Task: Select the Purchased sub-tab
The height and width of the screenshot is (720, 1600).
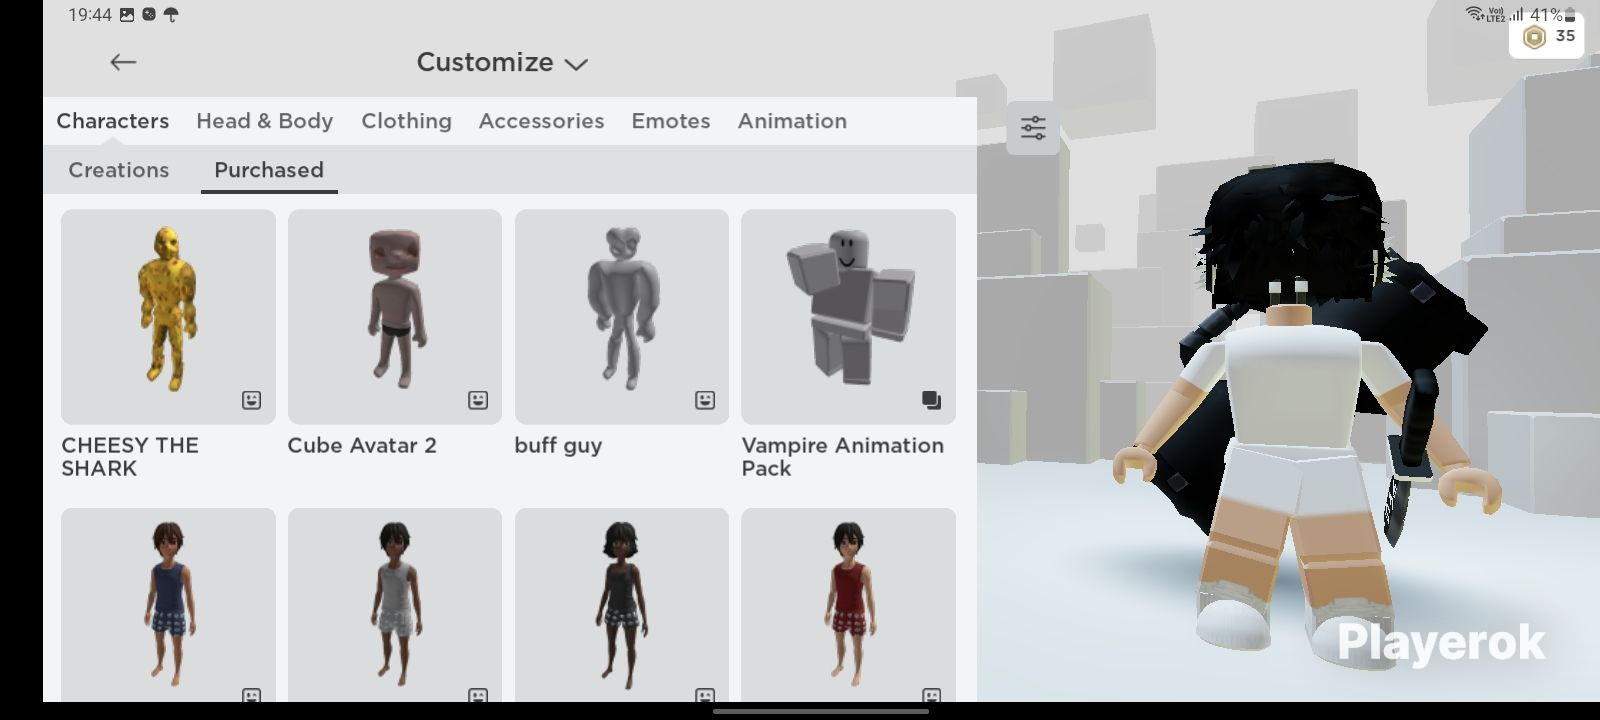Action: 269,170
